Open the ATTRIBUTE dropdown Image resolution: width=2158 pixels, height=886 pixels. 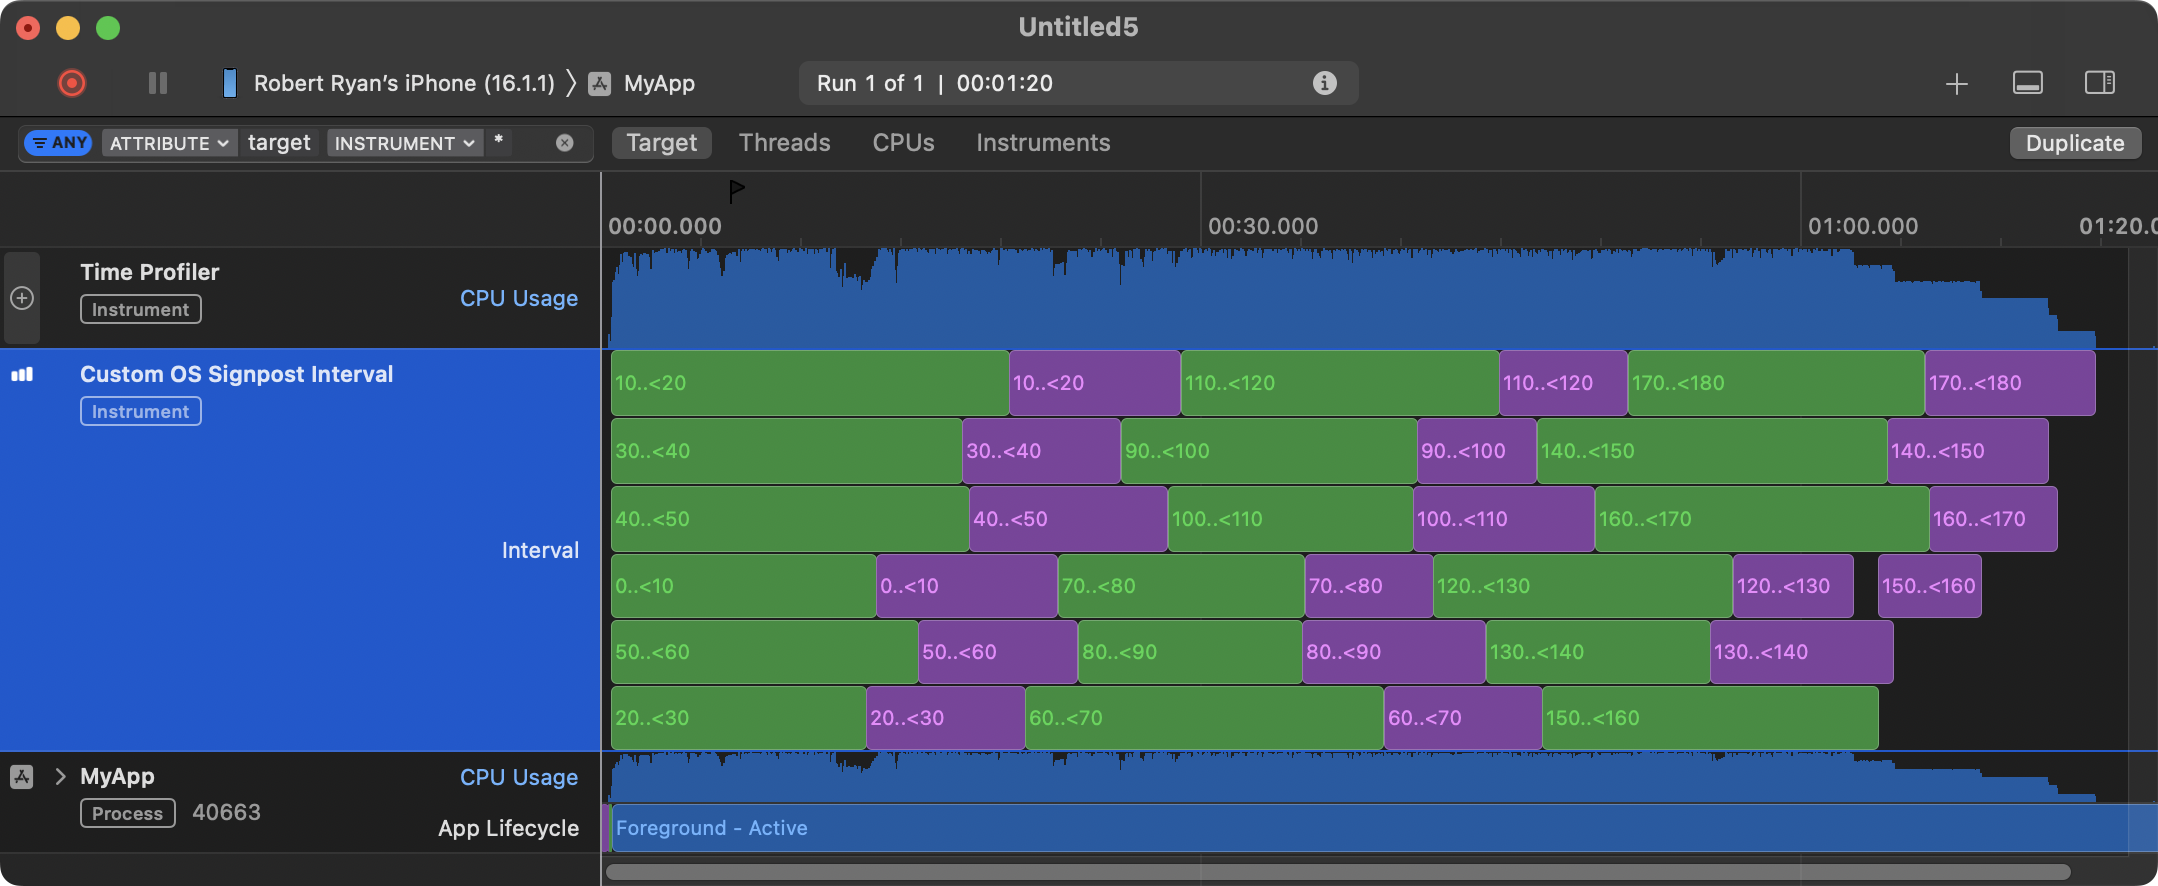[x=169, y=143]
